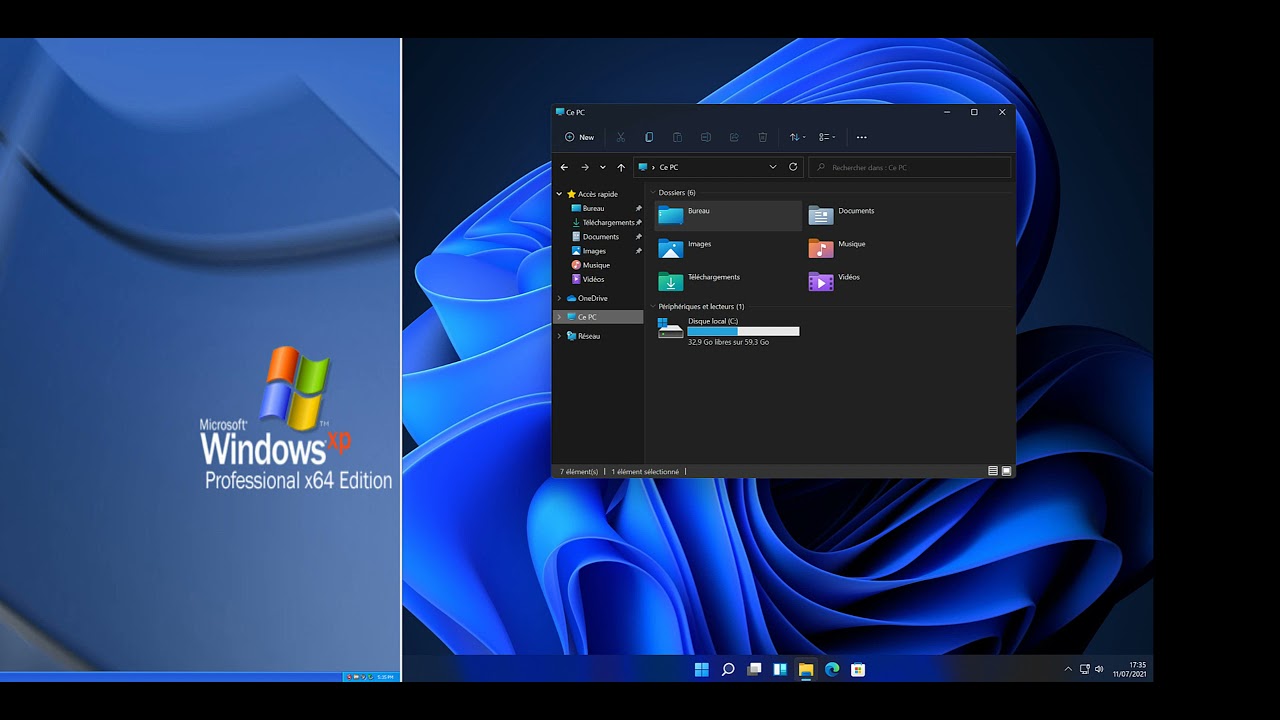
Task: Expand the Ce PC tree node
Action: pyautogui.click(x=559, y=317)
